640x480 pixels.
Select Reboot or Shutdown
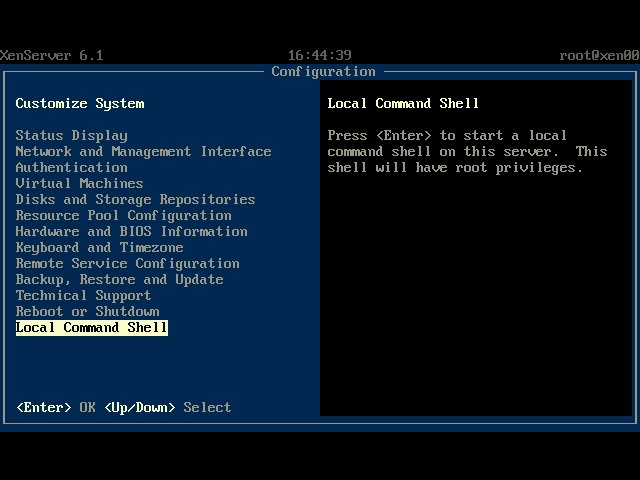[x=87, y=311]
